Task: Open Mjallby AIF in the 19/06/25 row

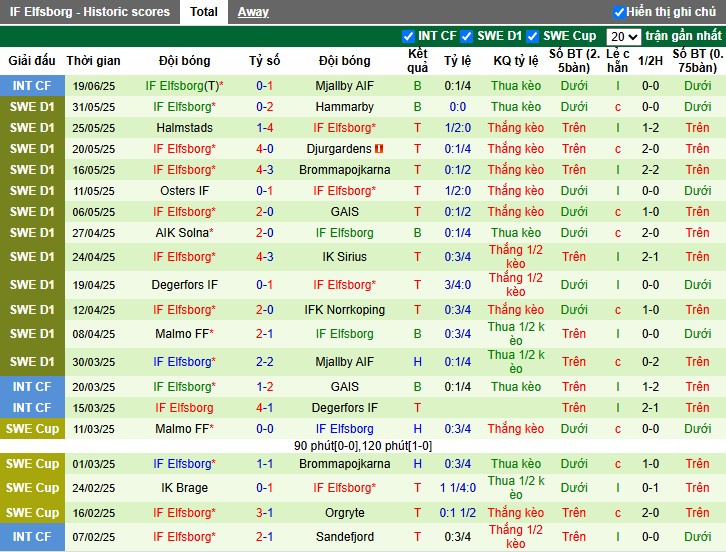Action: 344,86
